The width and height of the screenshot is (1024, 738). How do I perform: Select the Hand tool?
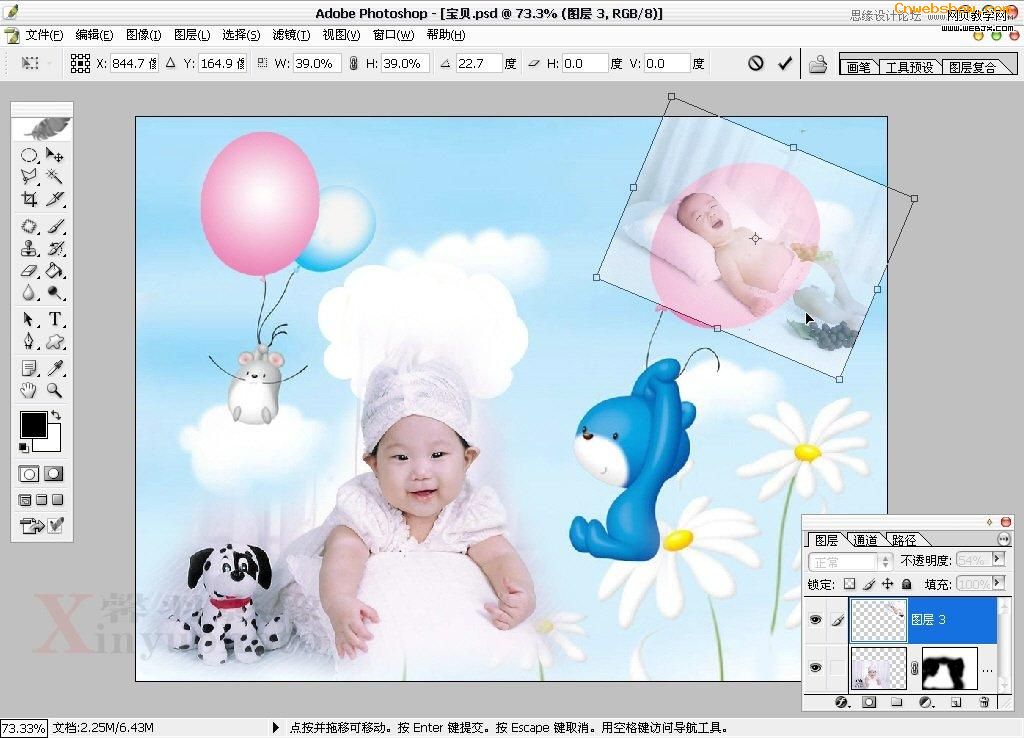pos(29,391)
